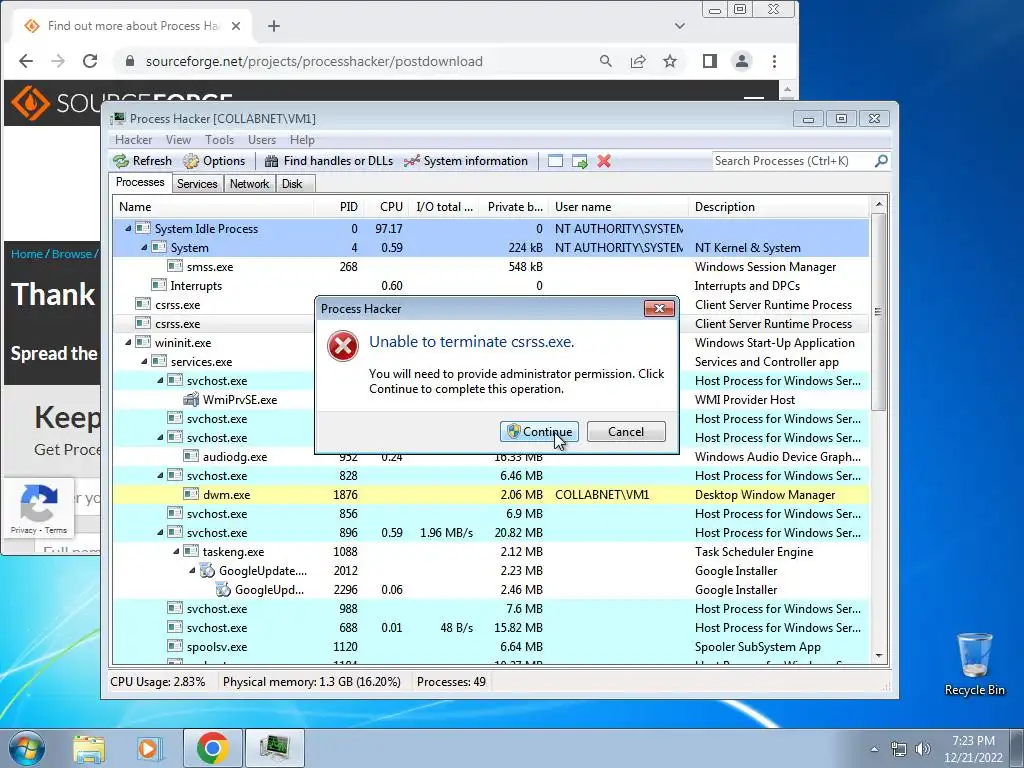Screen dimensions: 1024x768
Task: Collapse the services.exe tree node
Action: [144, 361]
